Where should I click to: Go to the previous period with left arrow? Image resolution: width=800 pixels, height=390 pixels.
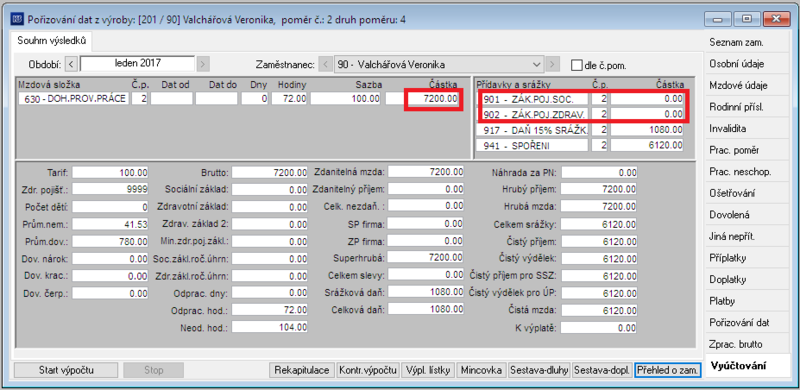pos(72,64)
